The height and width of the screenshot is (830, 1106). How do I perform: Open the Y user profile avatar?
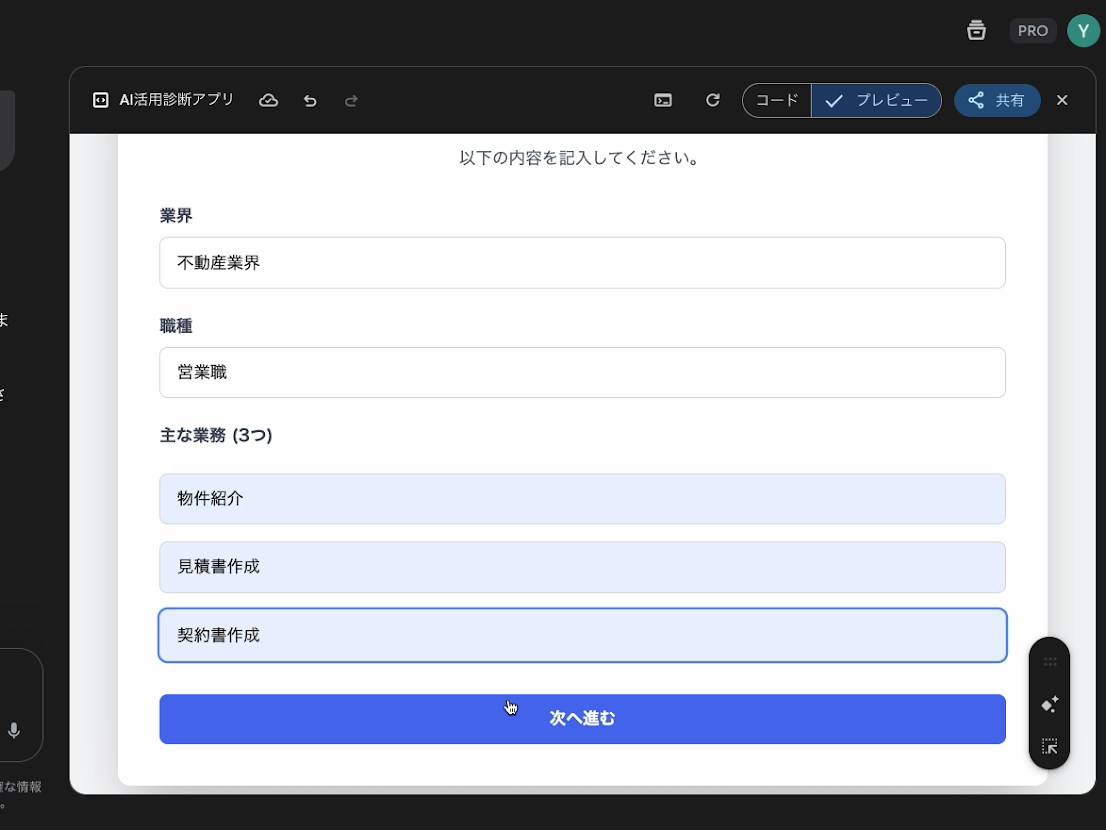[1083, 30]
